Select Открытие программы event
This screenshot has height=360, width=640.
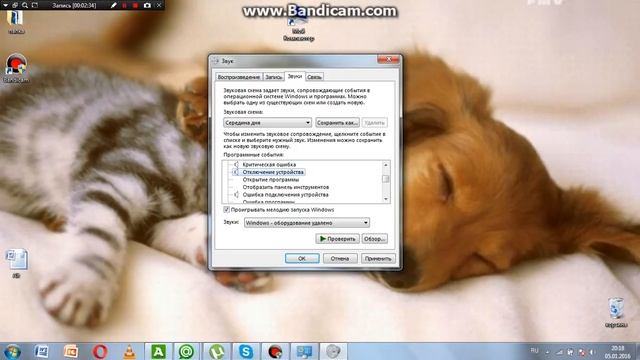point(271,180)
